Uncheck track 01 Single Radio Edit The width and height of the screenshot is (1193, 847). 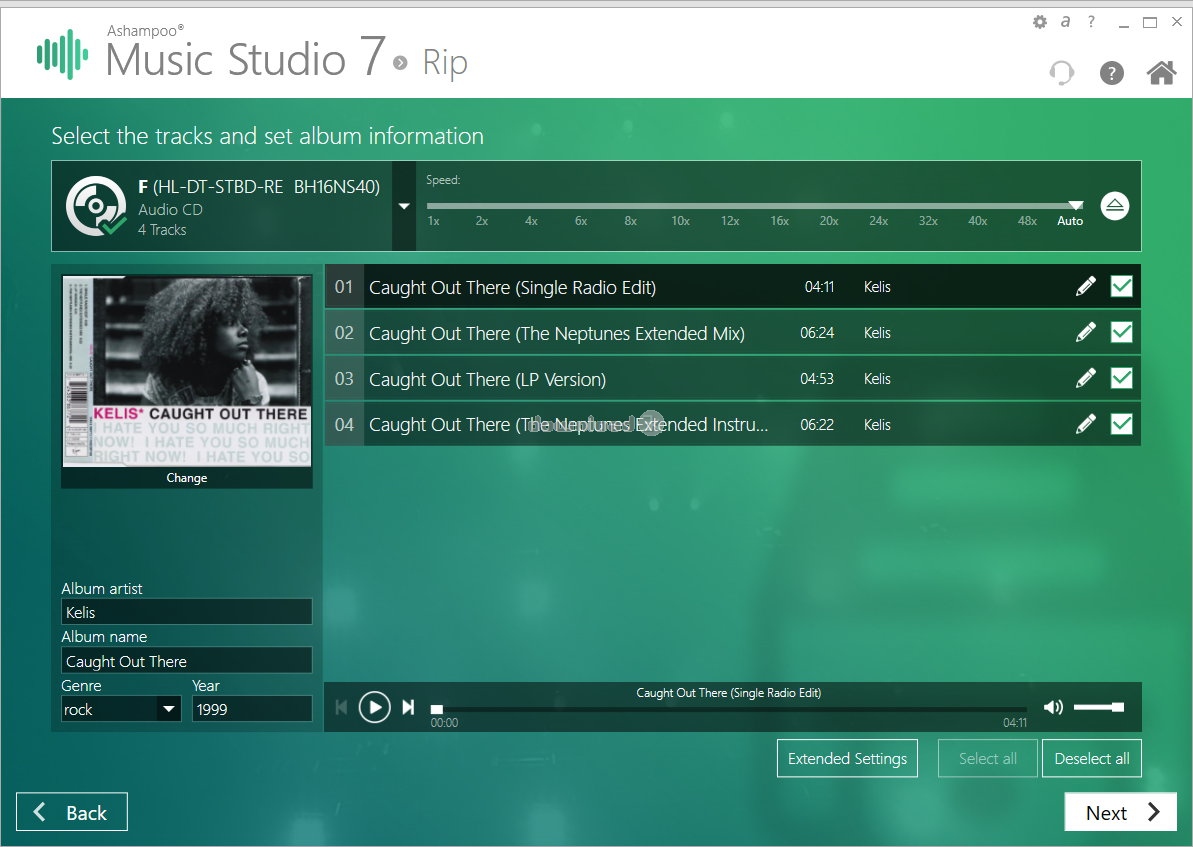pyautogui.click(x=1121, y=287)
